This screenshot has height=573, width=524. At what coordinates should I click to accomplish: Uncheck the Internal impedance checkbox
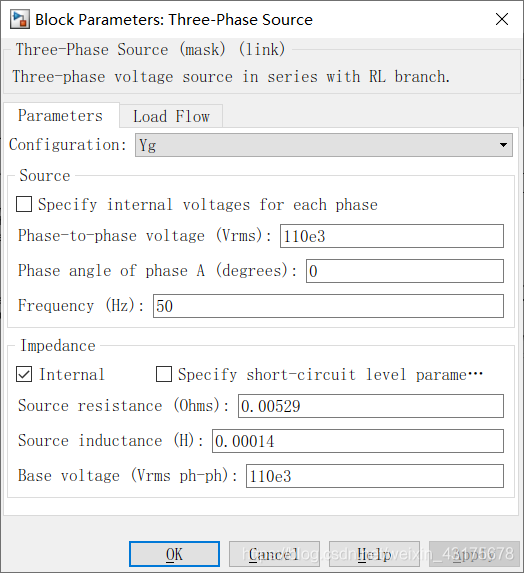click(24, 374)
